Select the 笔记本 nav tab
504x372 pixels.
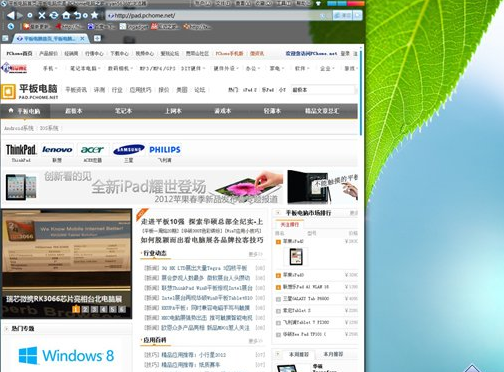tap(123, 111)
